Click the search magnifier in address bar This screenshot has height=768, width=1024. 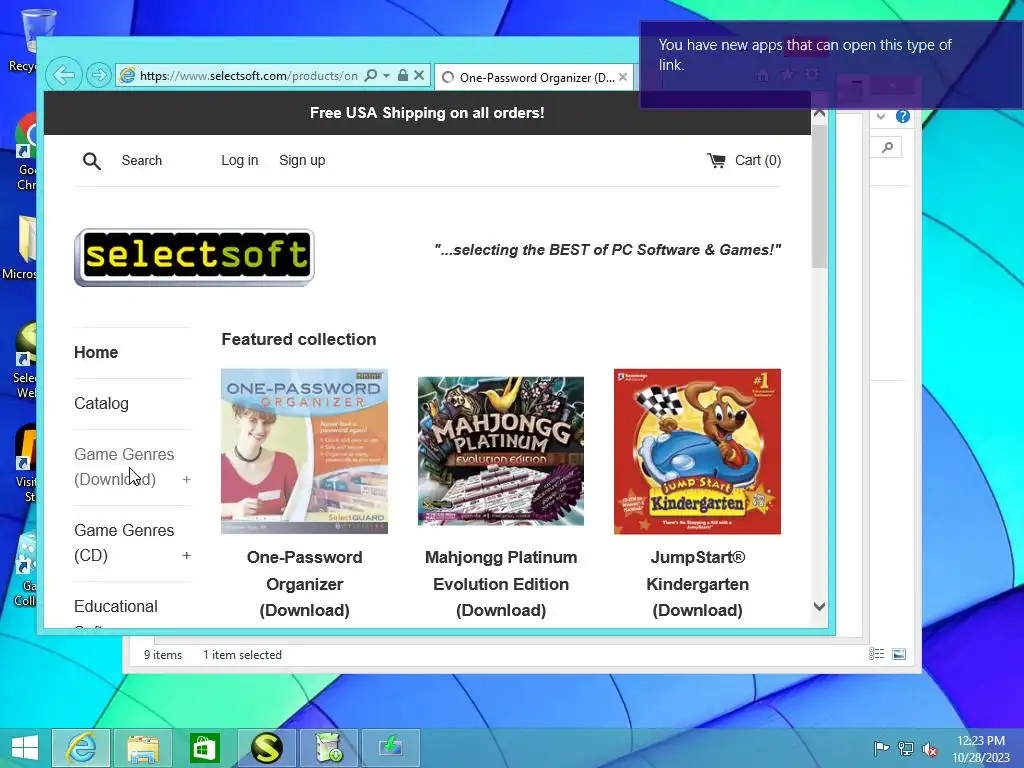[370, 75]
